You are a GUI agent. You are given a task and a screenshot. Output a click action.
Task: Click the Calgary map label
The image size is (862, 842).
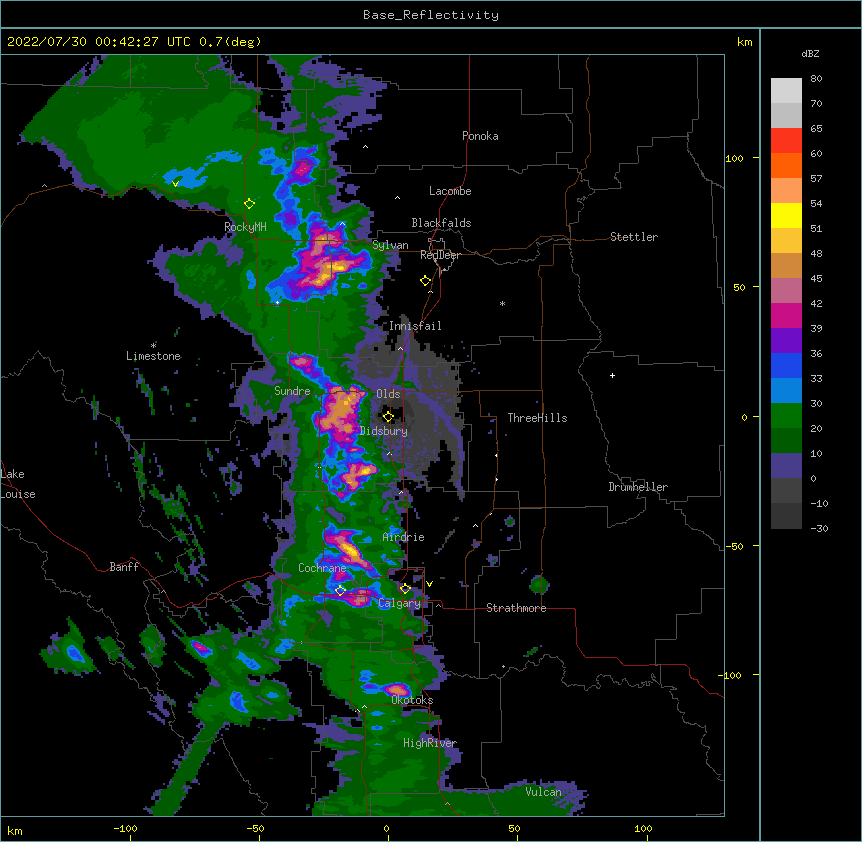[400, 603]
